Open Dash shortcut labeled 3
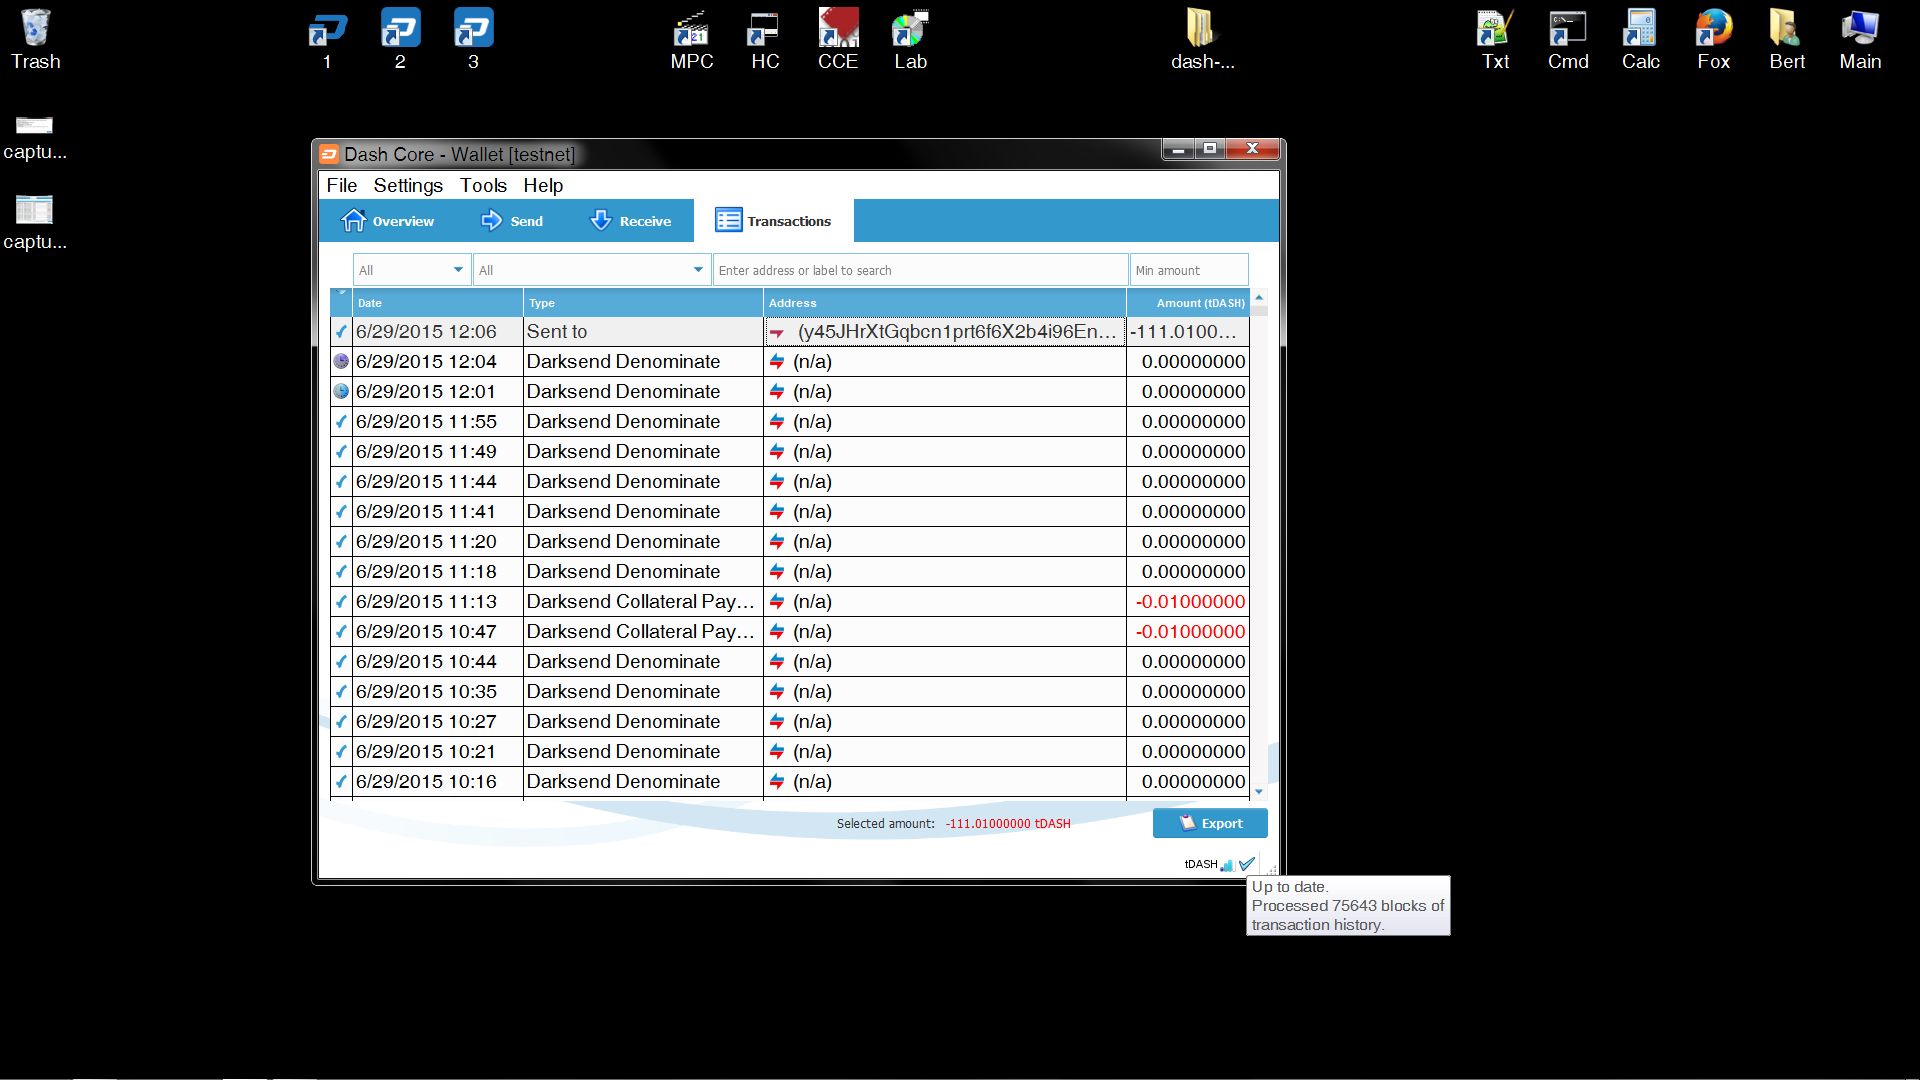The width and height of the screenshot is (1920, 1080). (x=473, y=40)
